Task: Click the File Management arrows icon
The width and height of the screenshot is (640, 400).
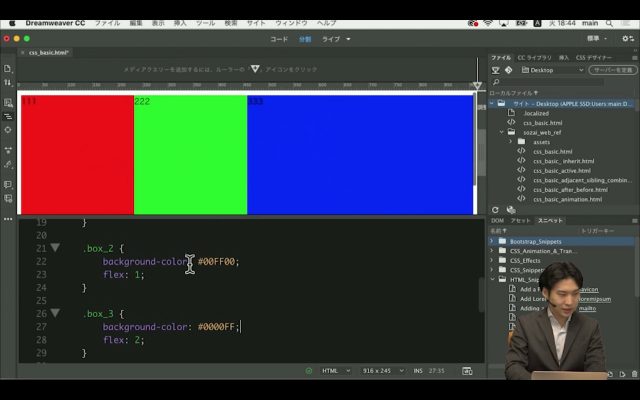Action: [8, 82]
